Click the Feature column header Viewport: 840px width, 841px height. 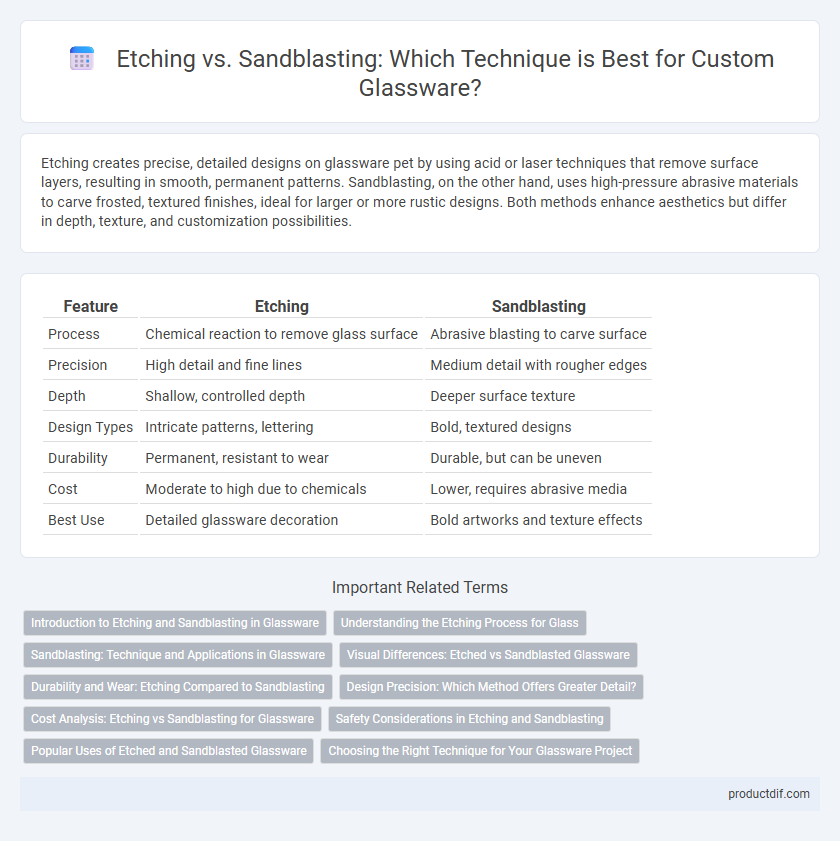tap(91, 306)
